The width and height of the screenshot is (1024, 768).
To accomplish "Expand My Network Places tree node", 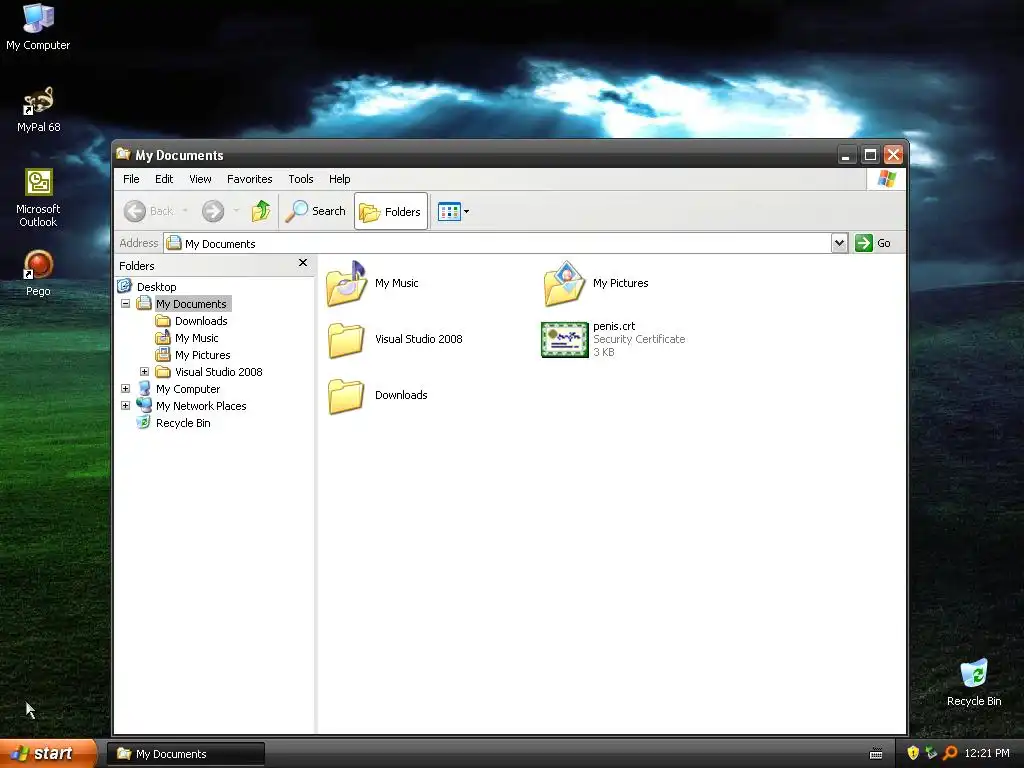I will pos(125,406).
